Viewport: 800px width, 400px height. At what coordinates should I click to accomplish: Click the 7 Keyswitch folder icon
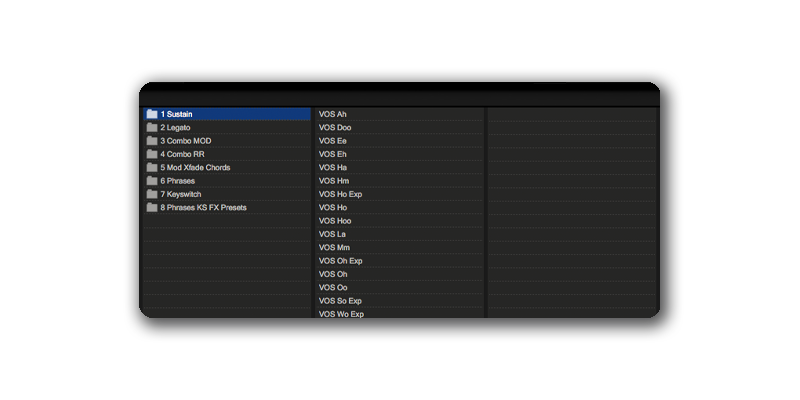(152, 194)
